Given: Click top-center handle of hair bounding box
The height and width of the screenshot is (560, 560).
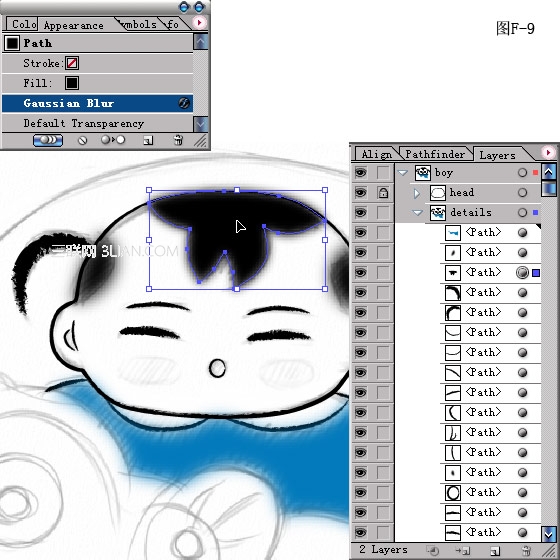Looking at the screenshot, I should coord(237,190).
